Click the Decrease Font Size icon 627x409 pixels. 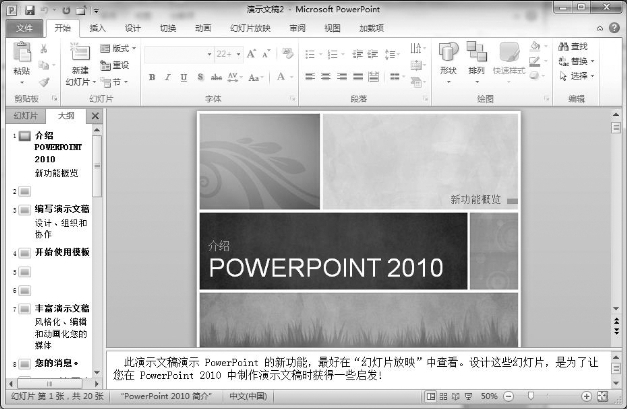point(266,54)
